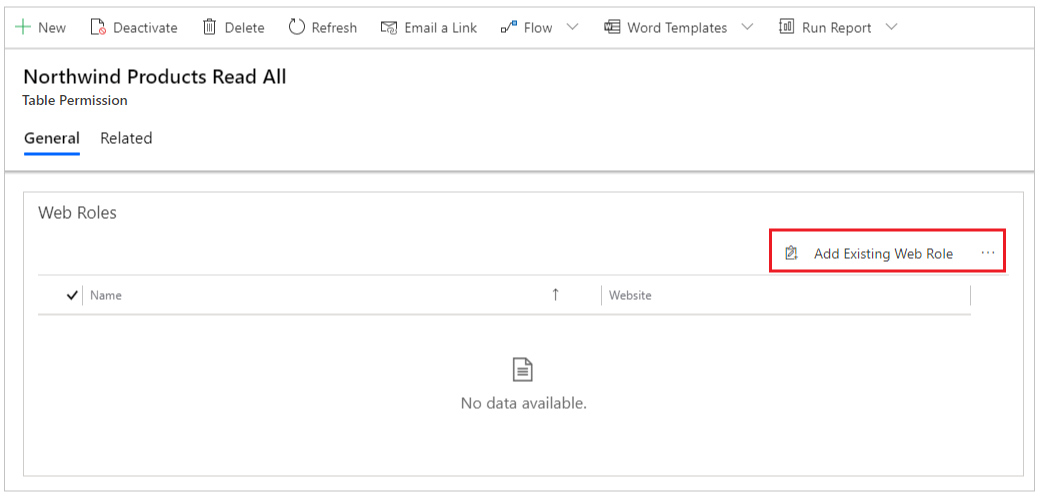Click the Flow connector icon
1042x499 pixels.
509,27
